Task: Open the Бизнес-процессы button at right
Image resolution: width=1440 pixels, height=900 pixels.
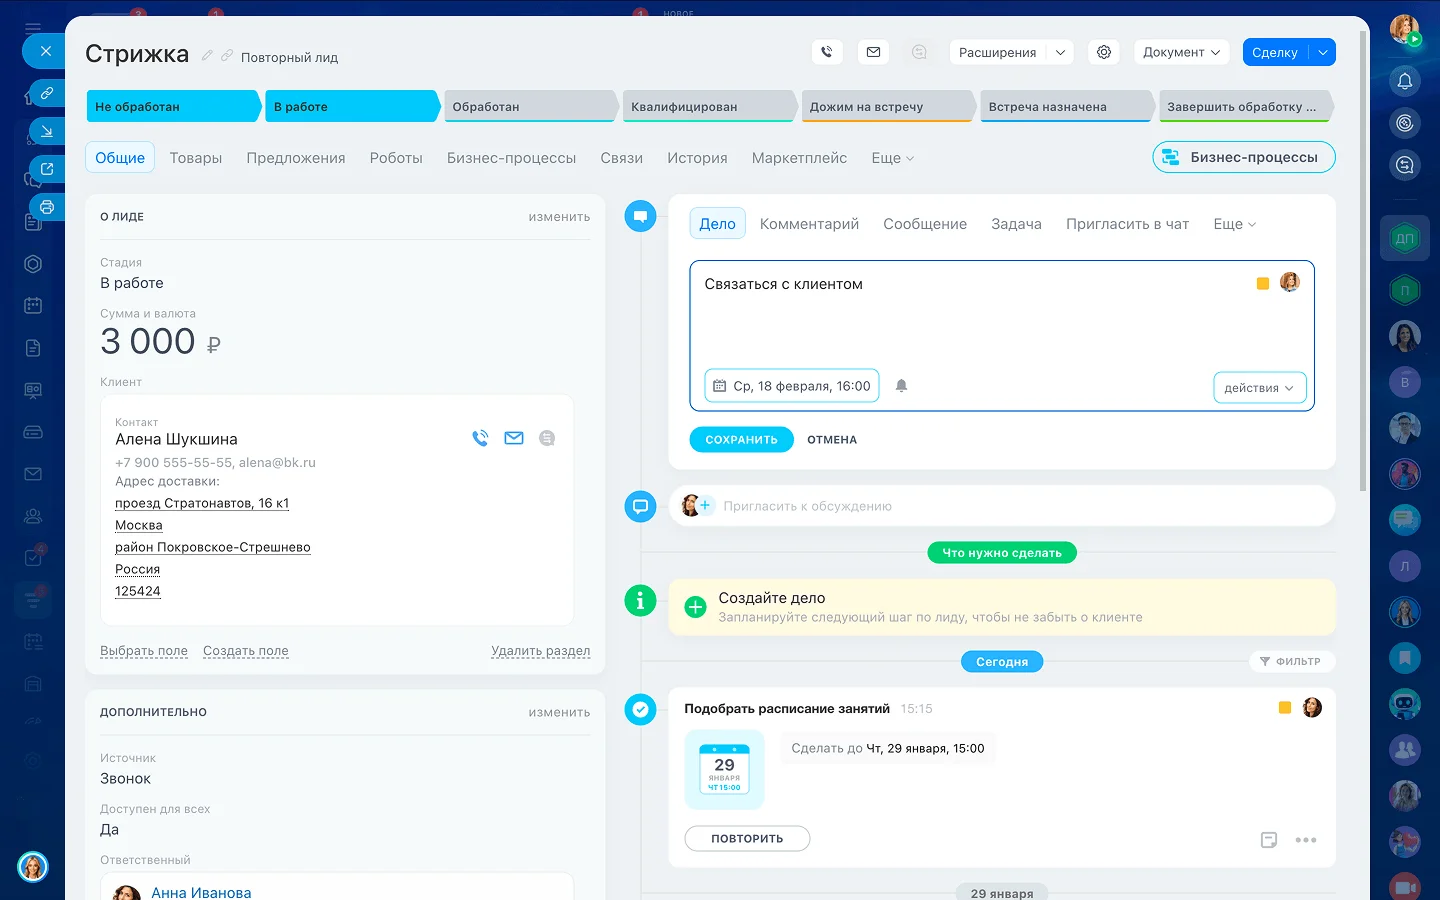Action: [x=1244, y=157]
